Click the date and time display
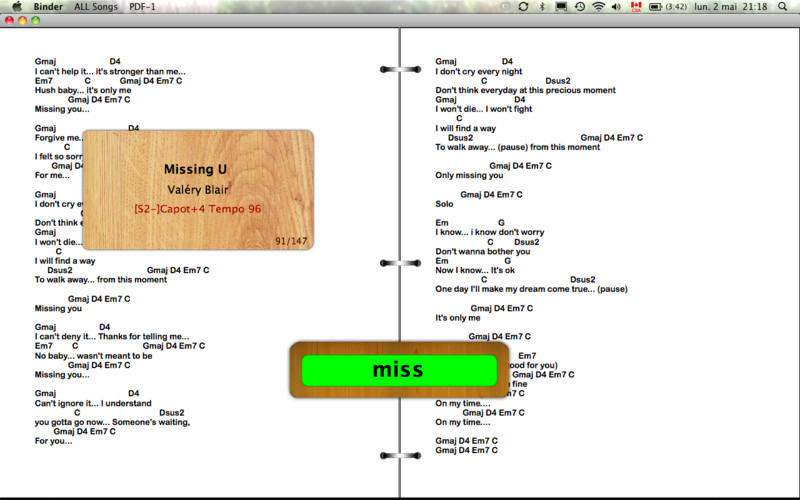 point(734,7)
